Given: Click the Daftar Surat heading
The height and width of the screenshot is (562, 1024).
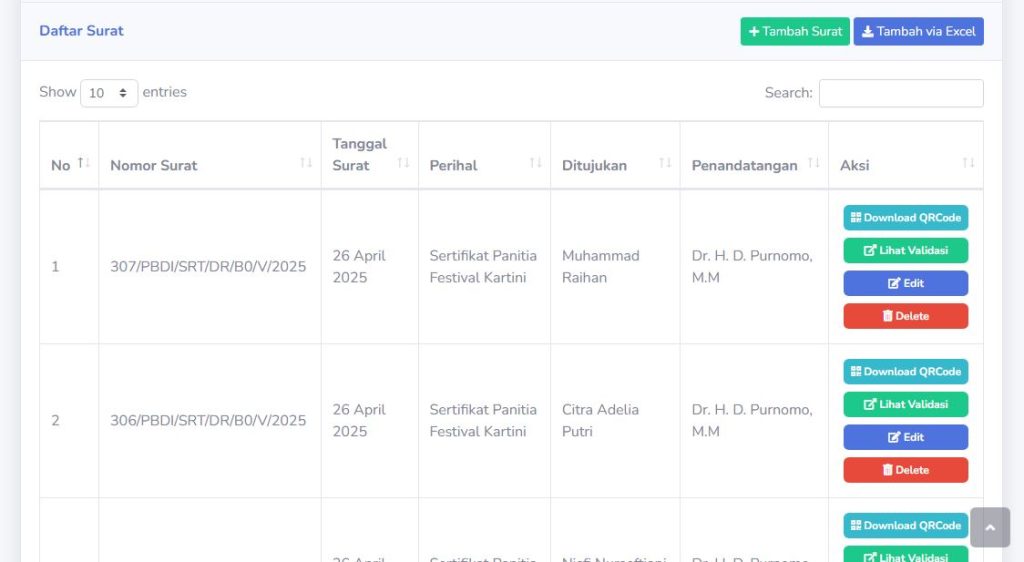Looking at the screenshot, I should 81,31.
